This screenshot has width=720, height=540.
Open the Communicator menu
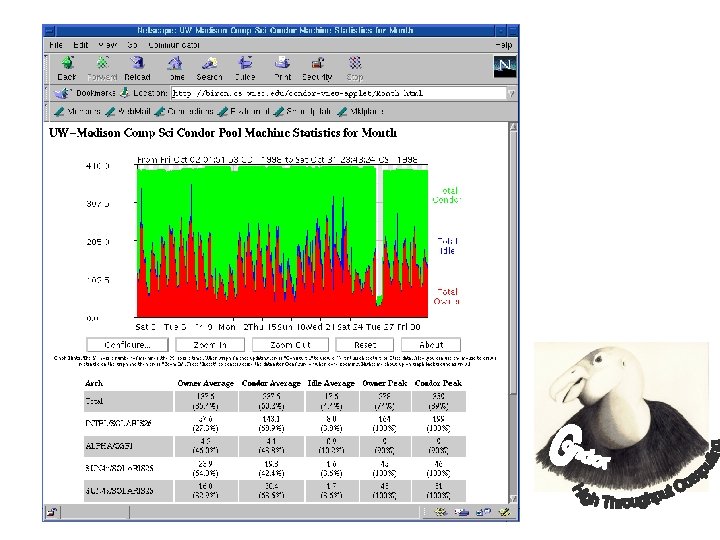(174, 45)
